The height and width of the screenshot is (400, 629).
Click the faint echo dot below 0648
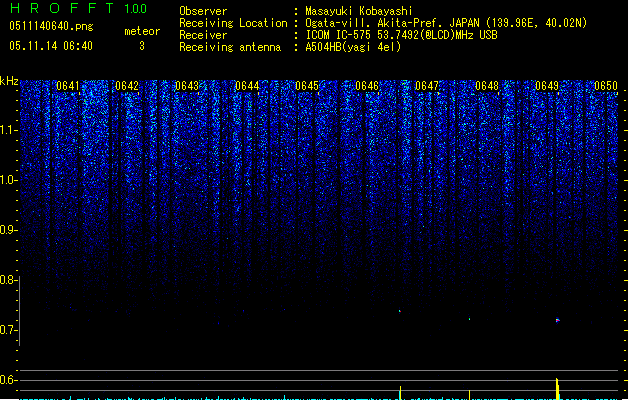pos(469,319)
